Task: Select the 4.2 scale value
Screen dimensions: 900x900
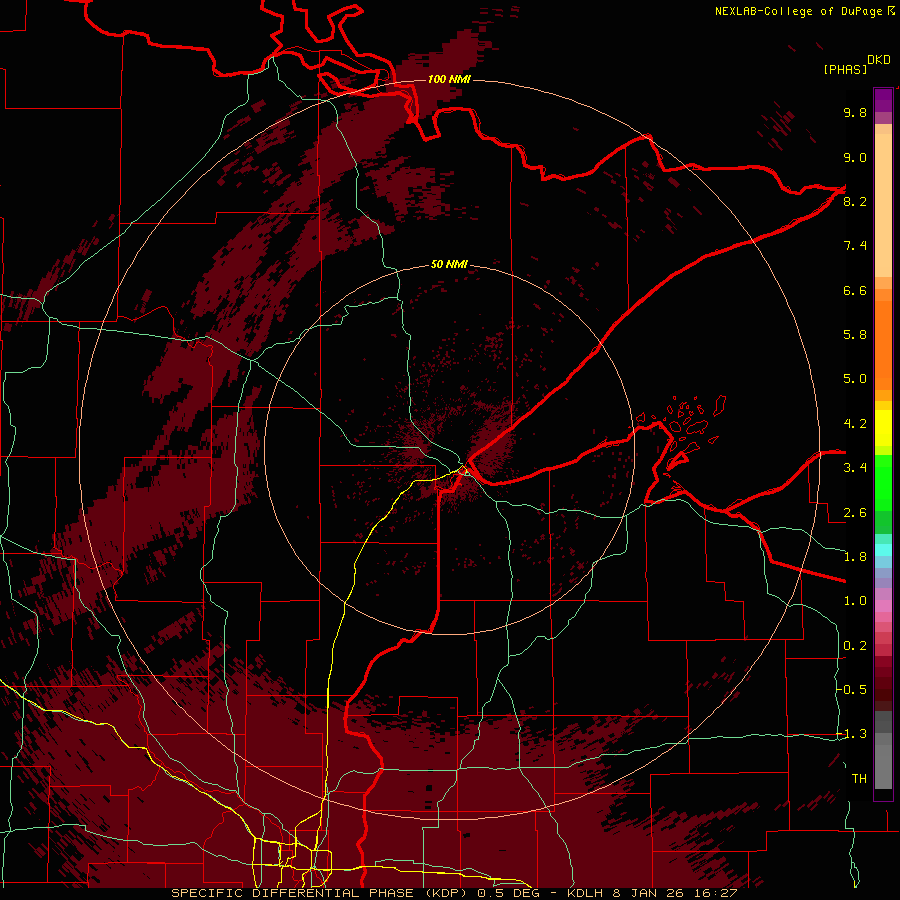Action: coord(855,424)
